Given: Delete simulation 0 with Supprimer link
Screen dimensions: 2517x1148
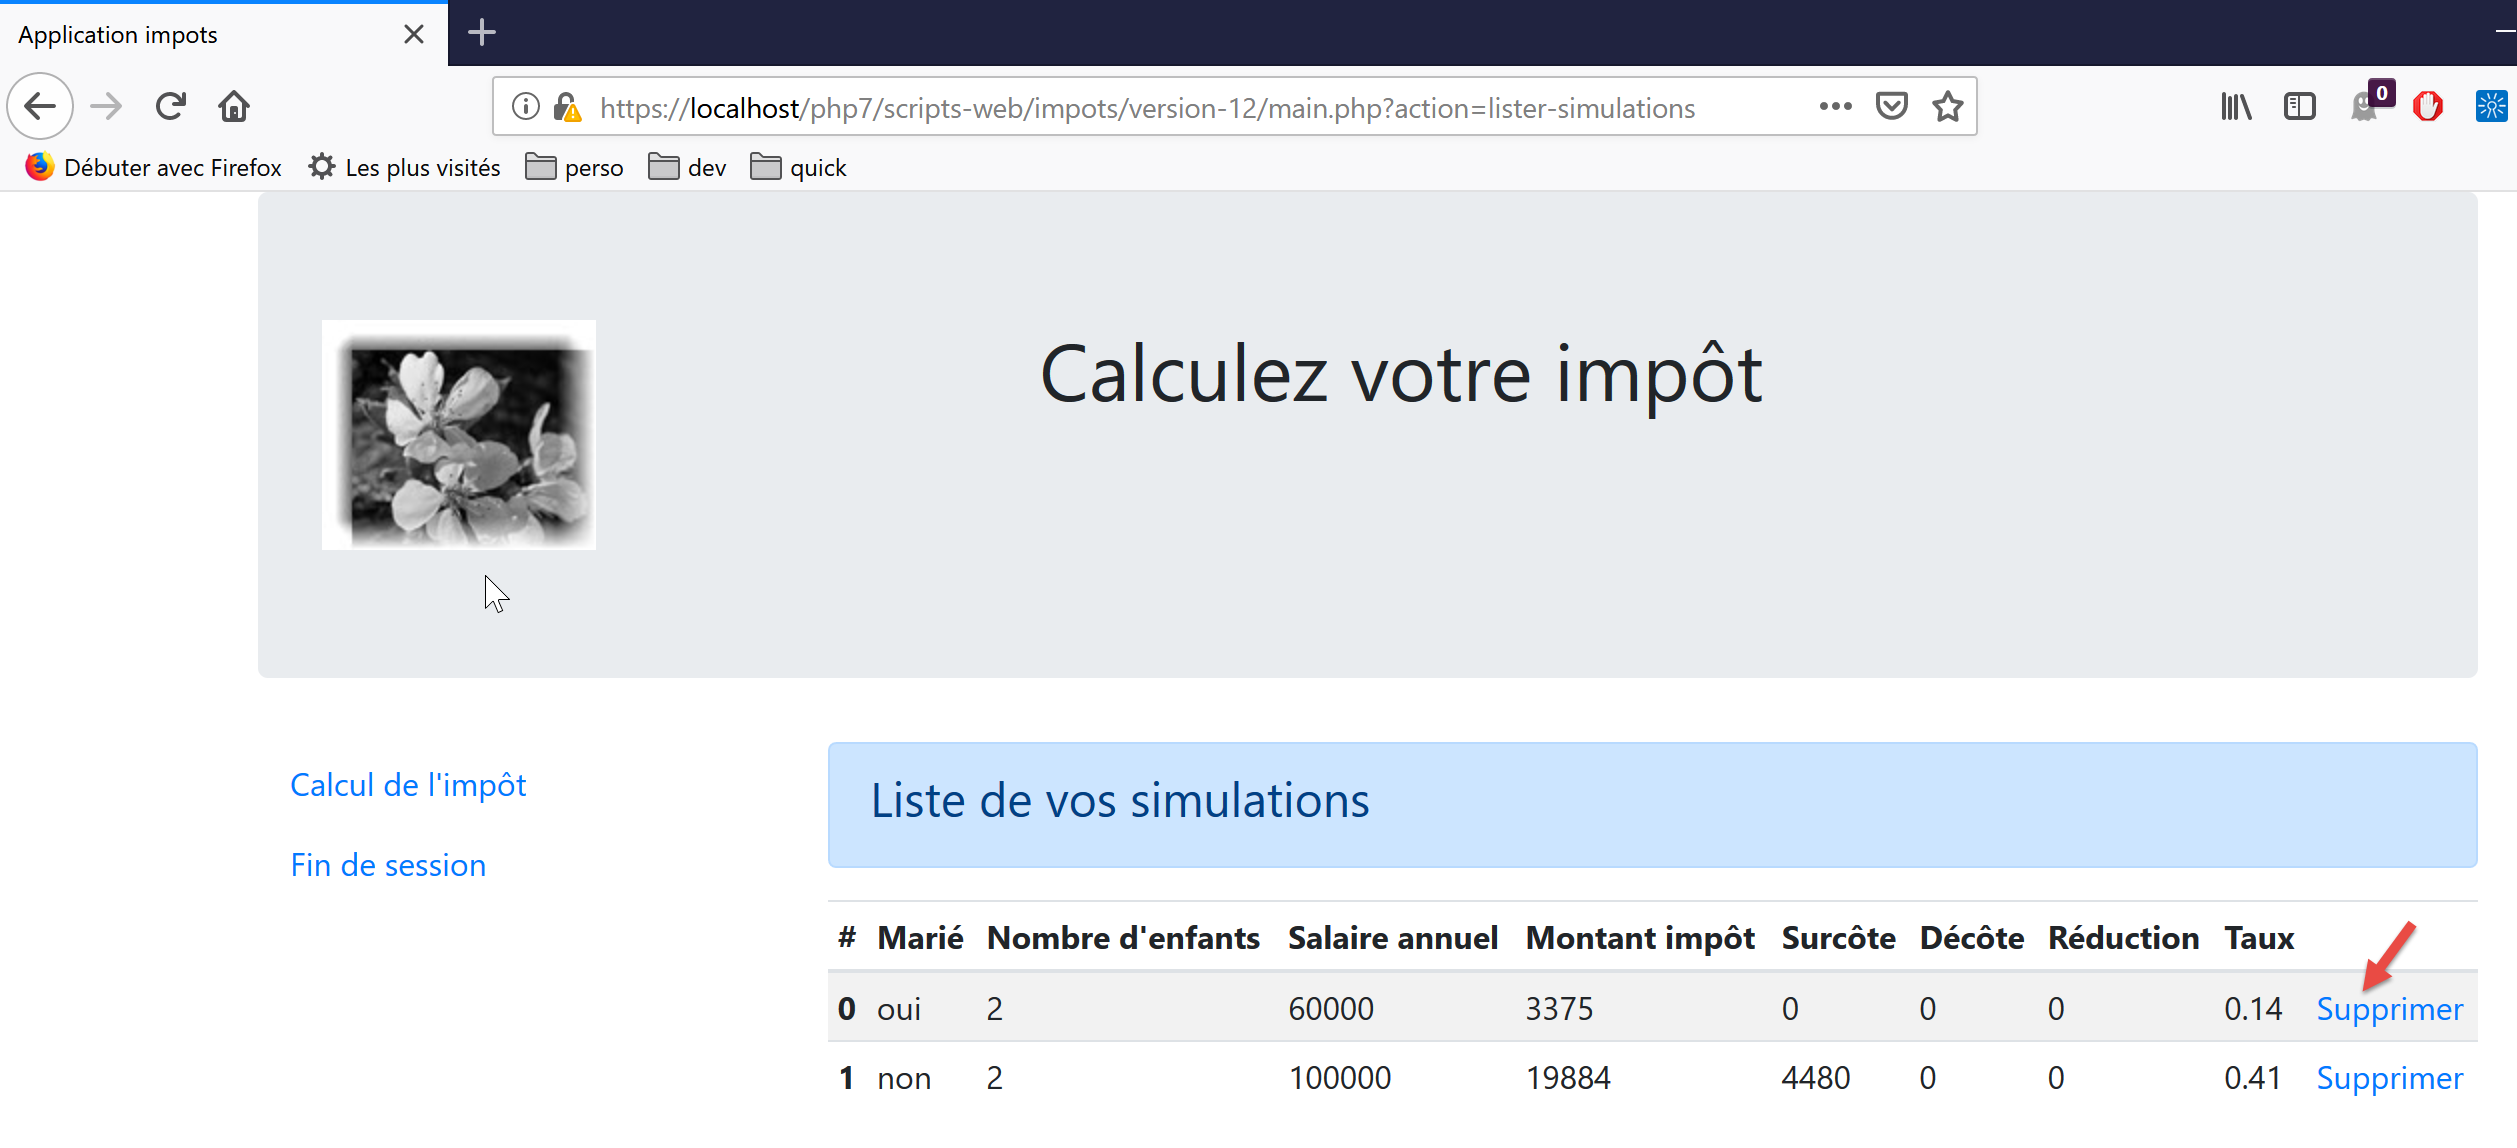Looking at the screenshot, I should click(2389, 1009).
